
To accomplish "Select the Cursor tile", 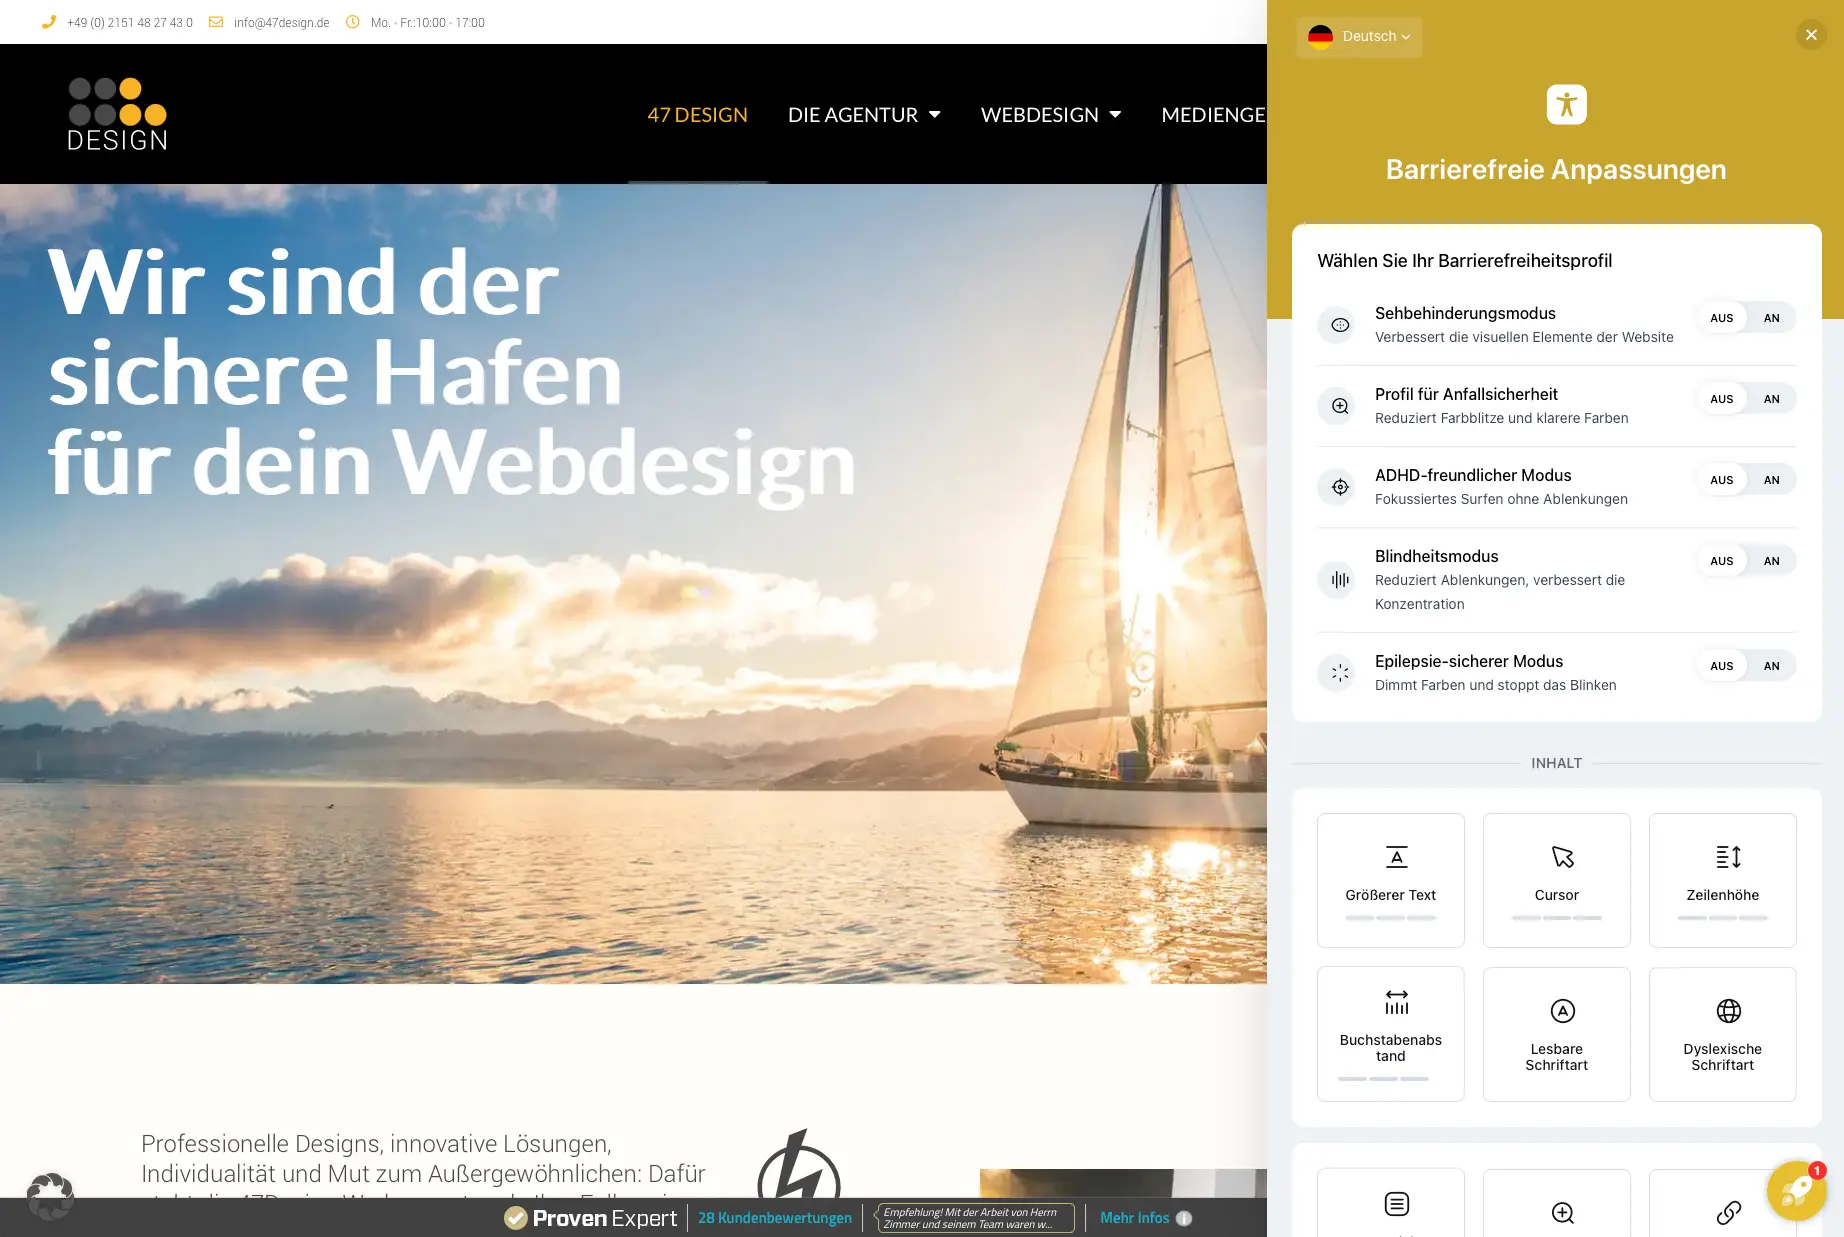I will pyautogui.click(x=1556, y=880).
